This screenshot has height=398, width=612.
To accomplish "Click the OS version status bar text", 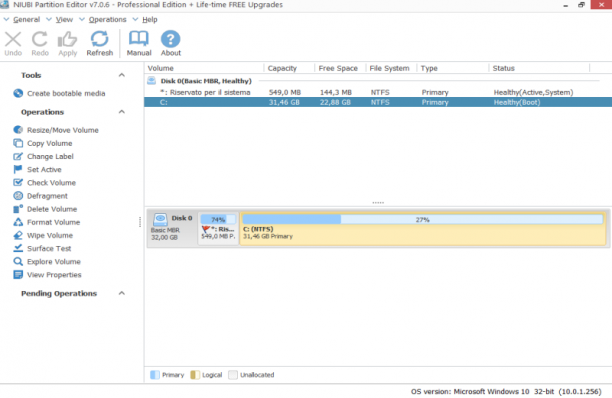I will [506, 391].
